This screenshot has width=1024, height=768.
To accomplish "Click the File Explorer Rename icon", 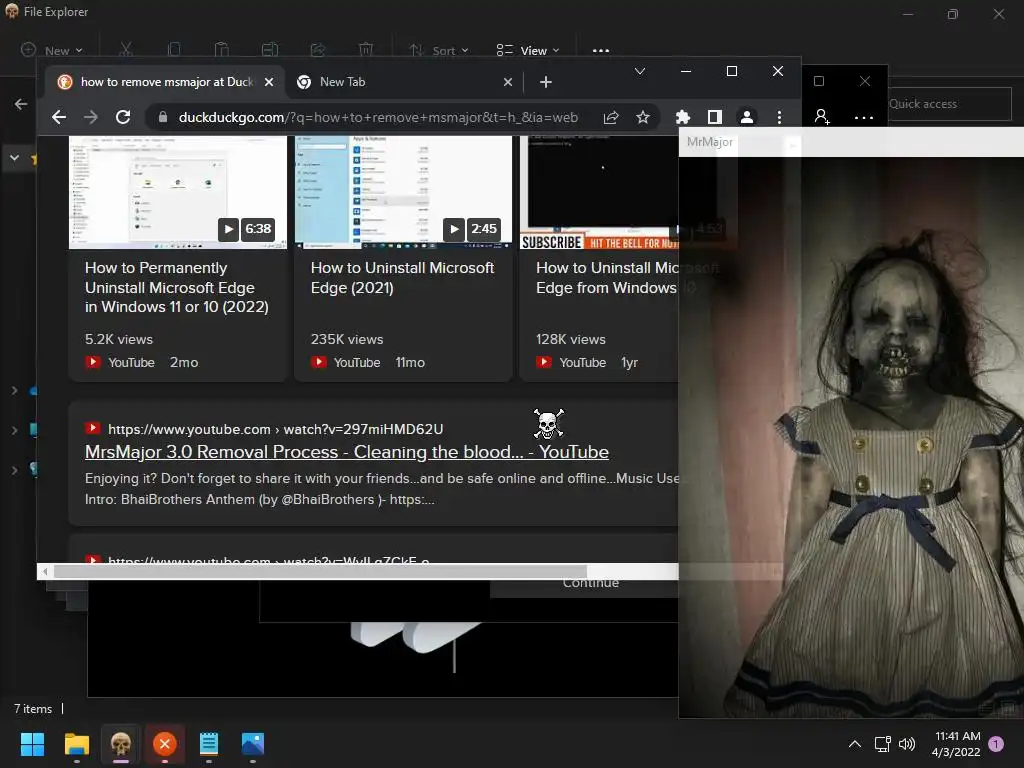I will (270, 50).
